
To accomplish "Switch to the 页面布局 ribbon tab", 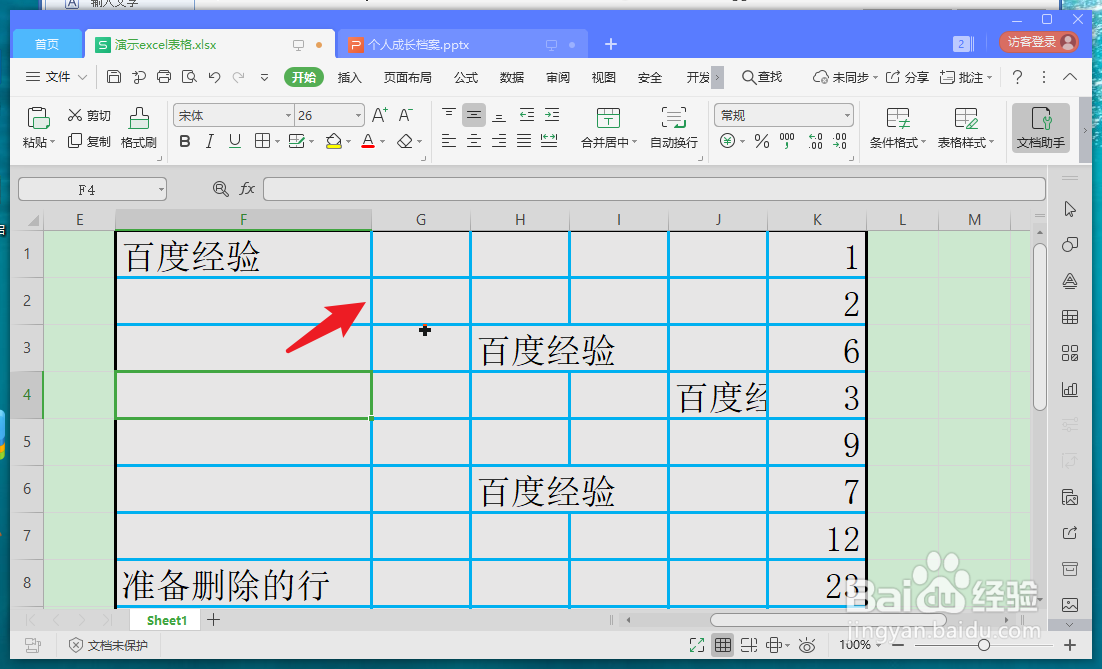I will [x=408, y=77].
